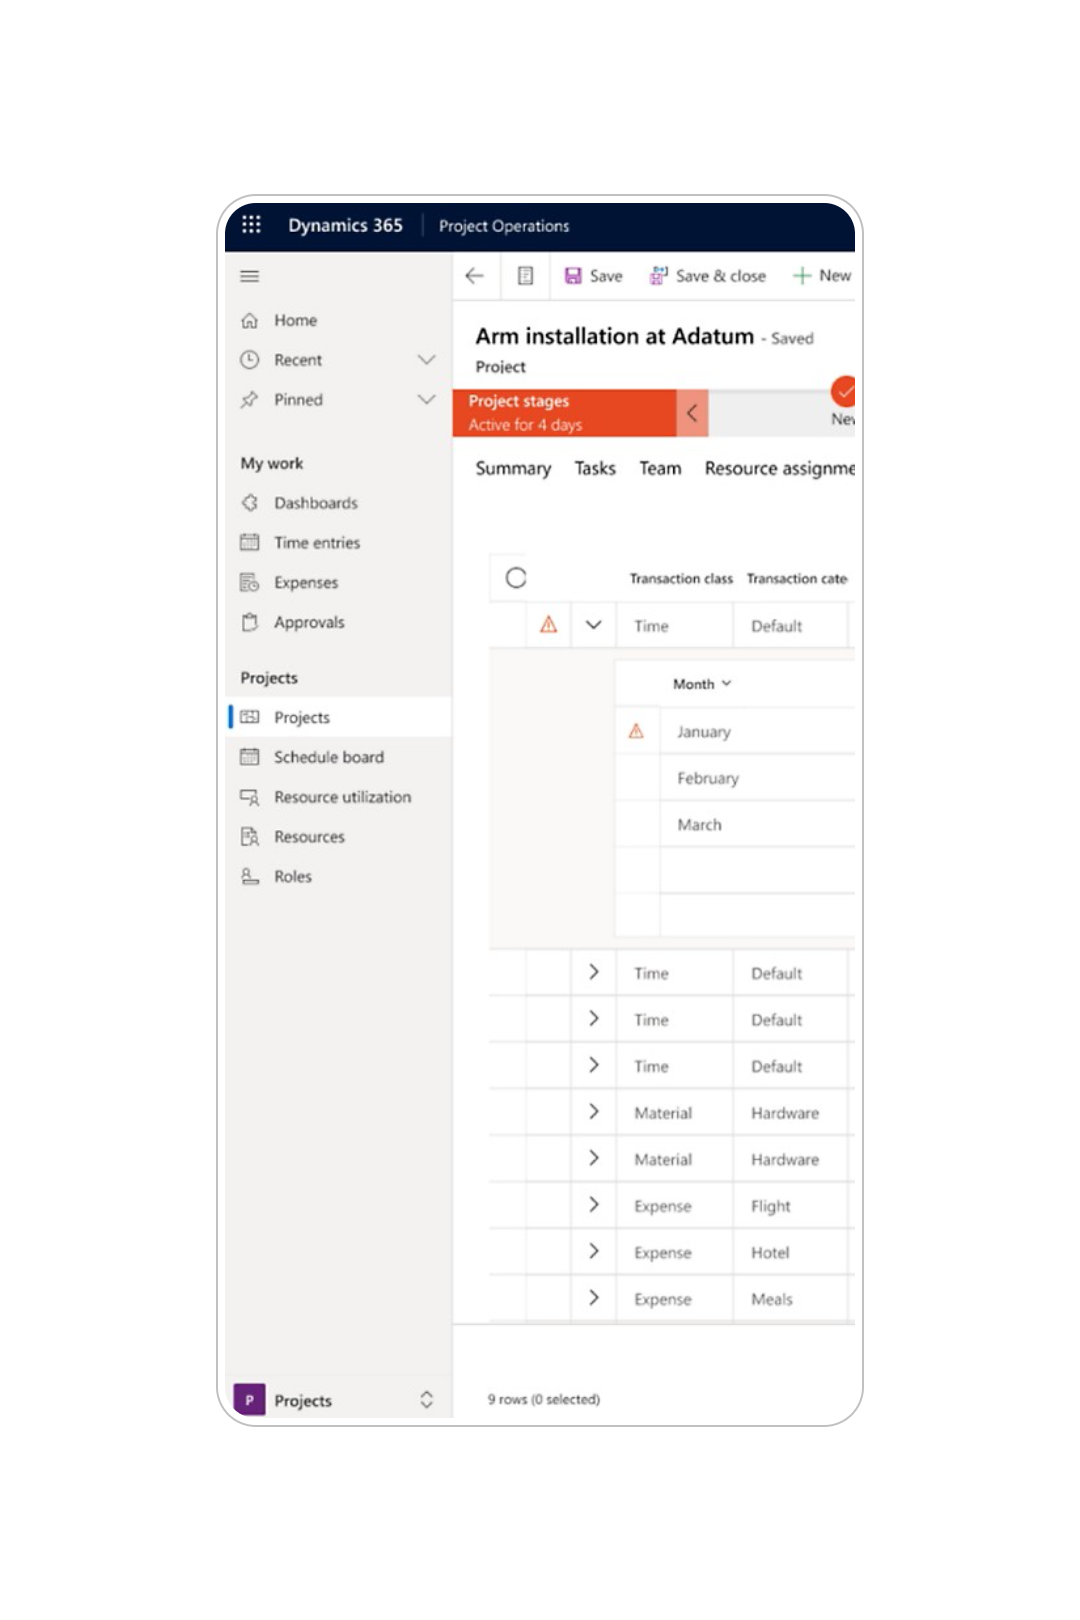The width and height of the screenshot is (1080, 1620).
Task: Click the Projects sidebar item icon
Action: coord(250,718)
